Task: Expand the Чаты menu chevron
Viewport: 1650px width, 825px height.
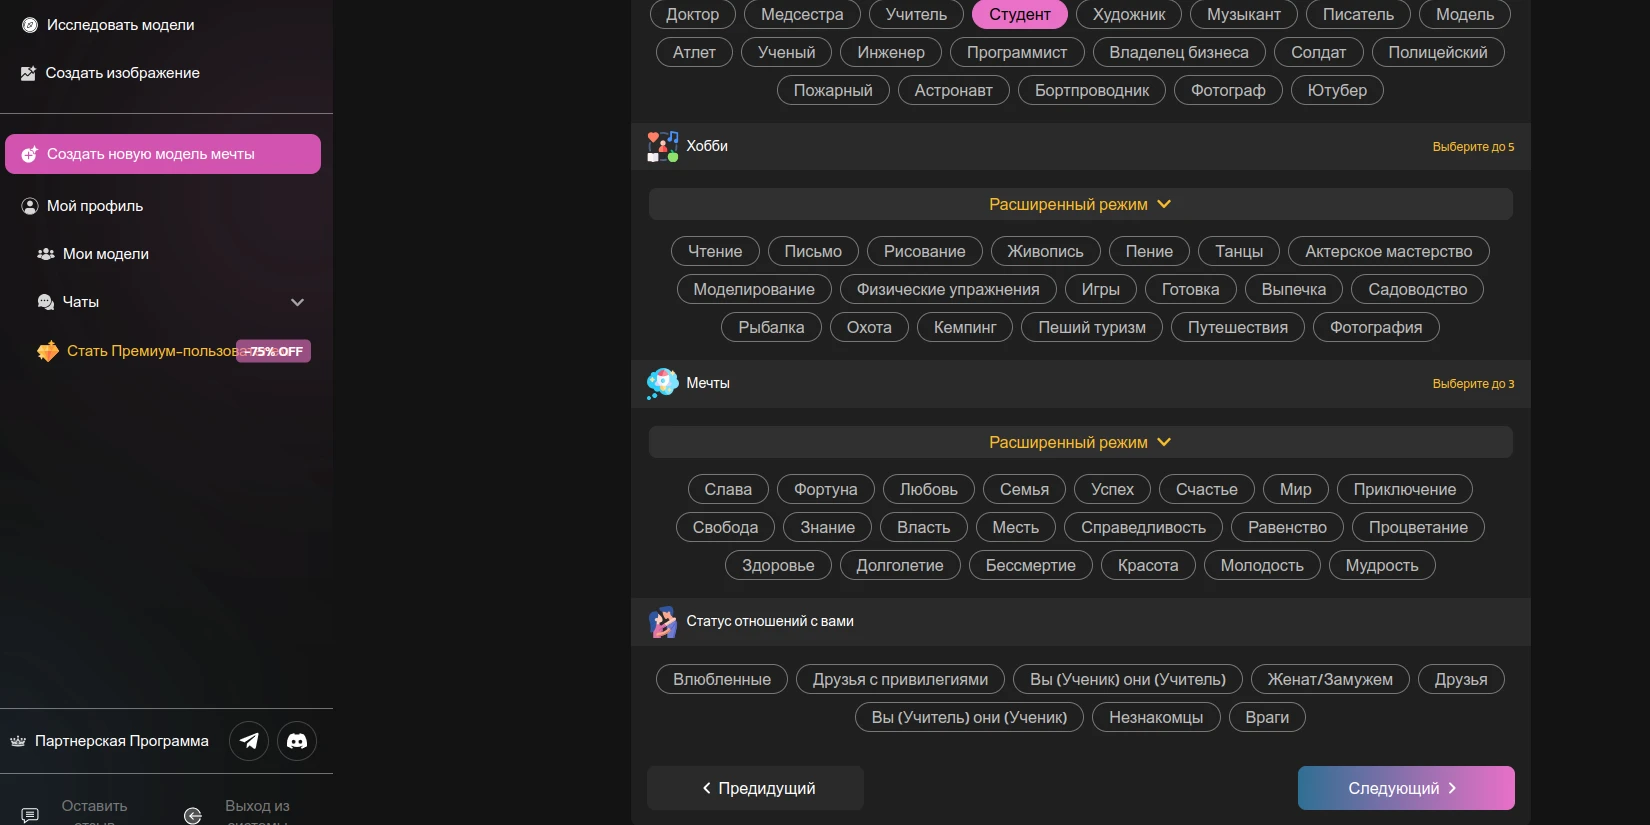Action: pyautogui.click(x=297, y=302)
